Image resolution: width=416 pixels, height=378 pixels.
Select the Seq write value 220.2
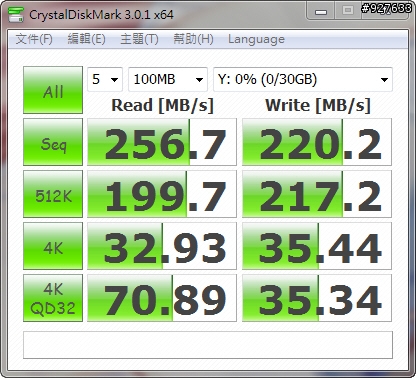(x=317, y=142)
